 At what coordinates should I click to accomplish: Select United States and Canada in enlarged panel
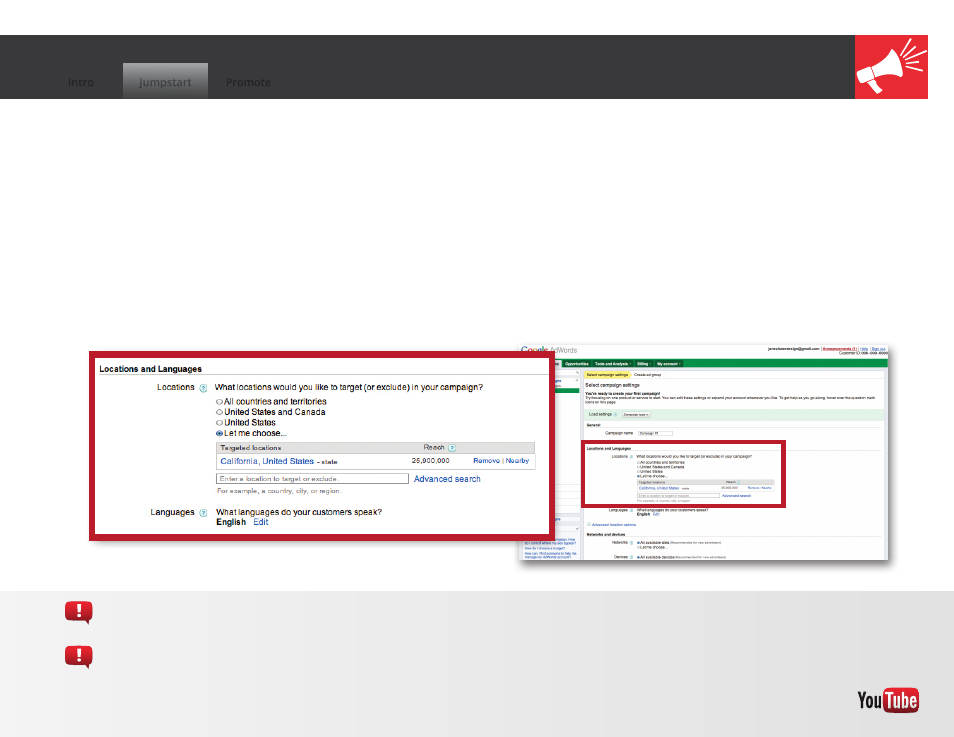tap(220, 412)
